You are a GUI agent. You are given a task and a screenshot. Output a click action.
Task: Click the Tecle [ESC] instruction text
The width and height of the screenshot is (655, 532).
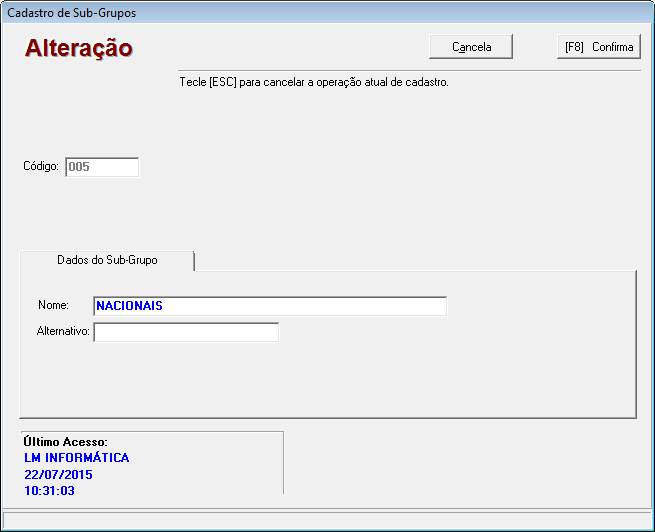click(x=313, y=82)
